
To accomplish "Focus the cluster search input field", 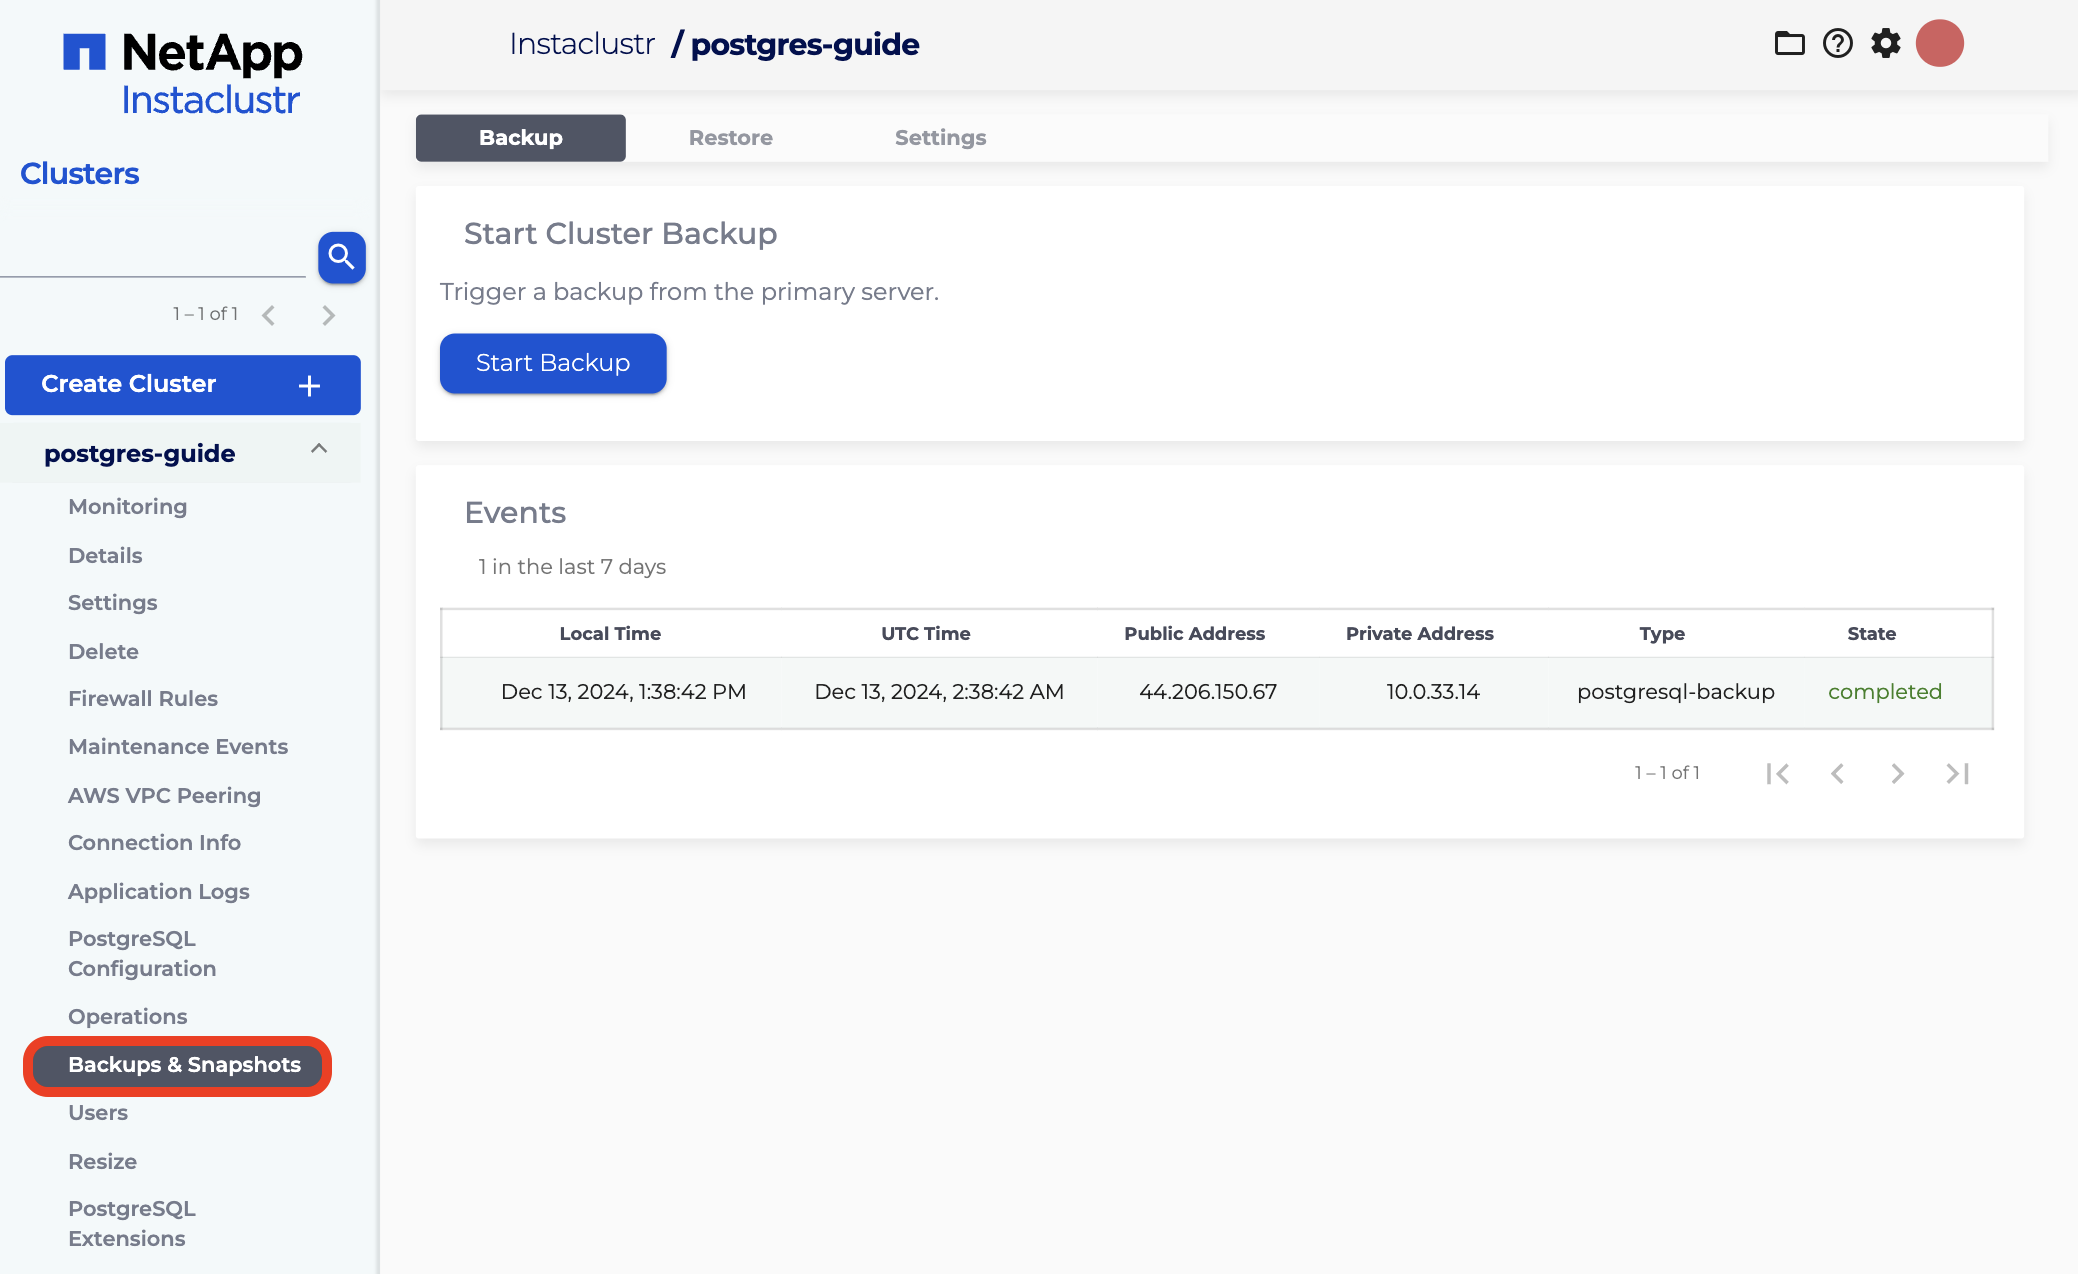I will [153, 259].
